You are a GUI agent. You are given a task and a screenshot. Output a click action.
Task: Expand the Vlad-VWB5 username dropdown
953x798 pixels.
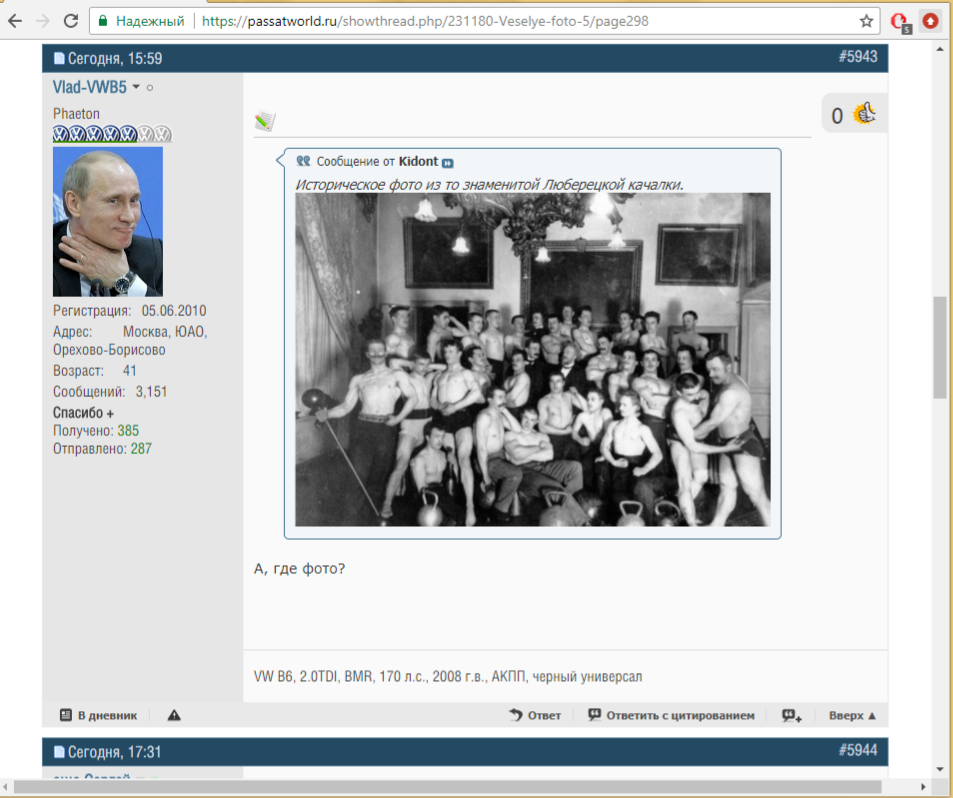(136, 88)
